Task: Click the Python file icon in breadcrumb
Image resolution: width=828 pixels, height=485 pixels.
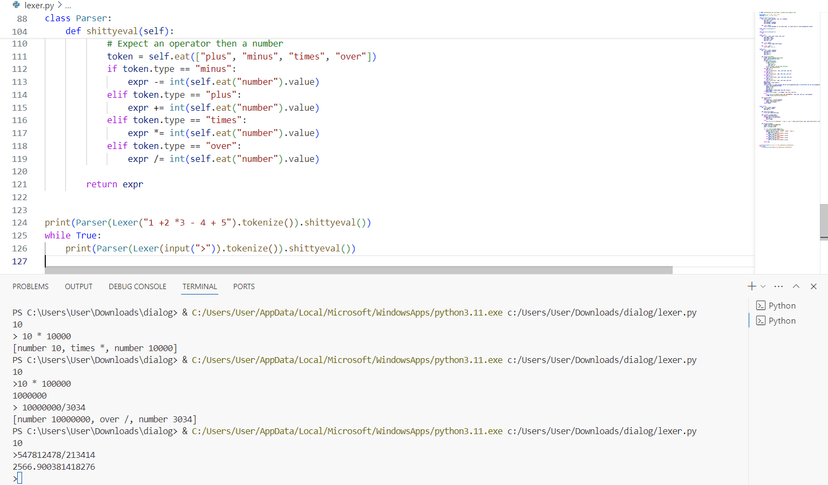Action: (x=16, y=5)
